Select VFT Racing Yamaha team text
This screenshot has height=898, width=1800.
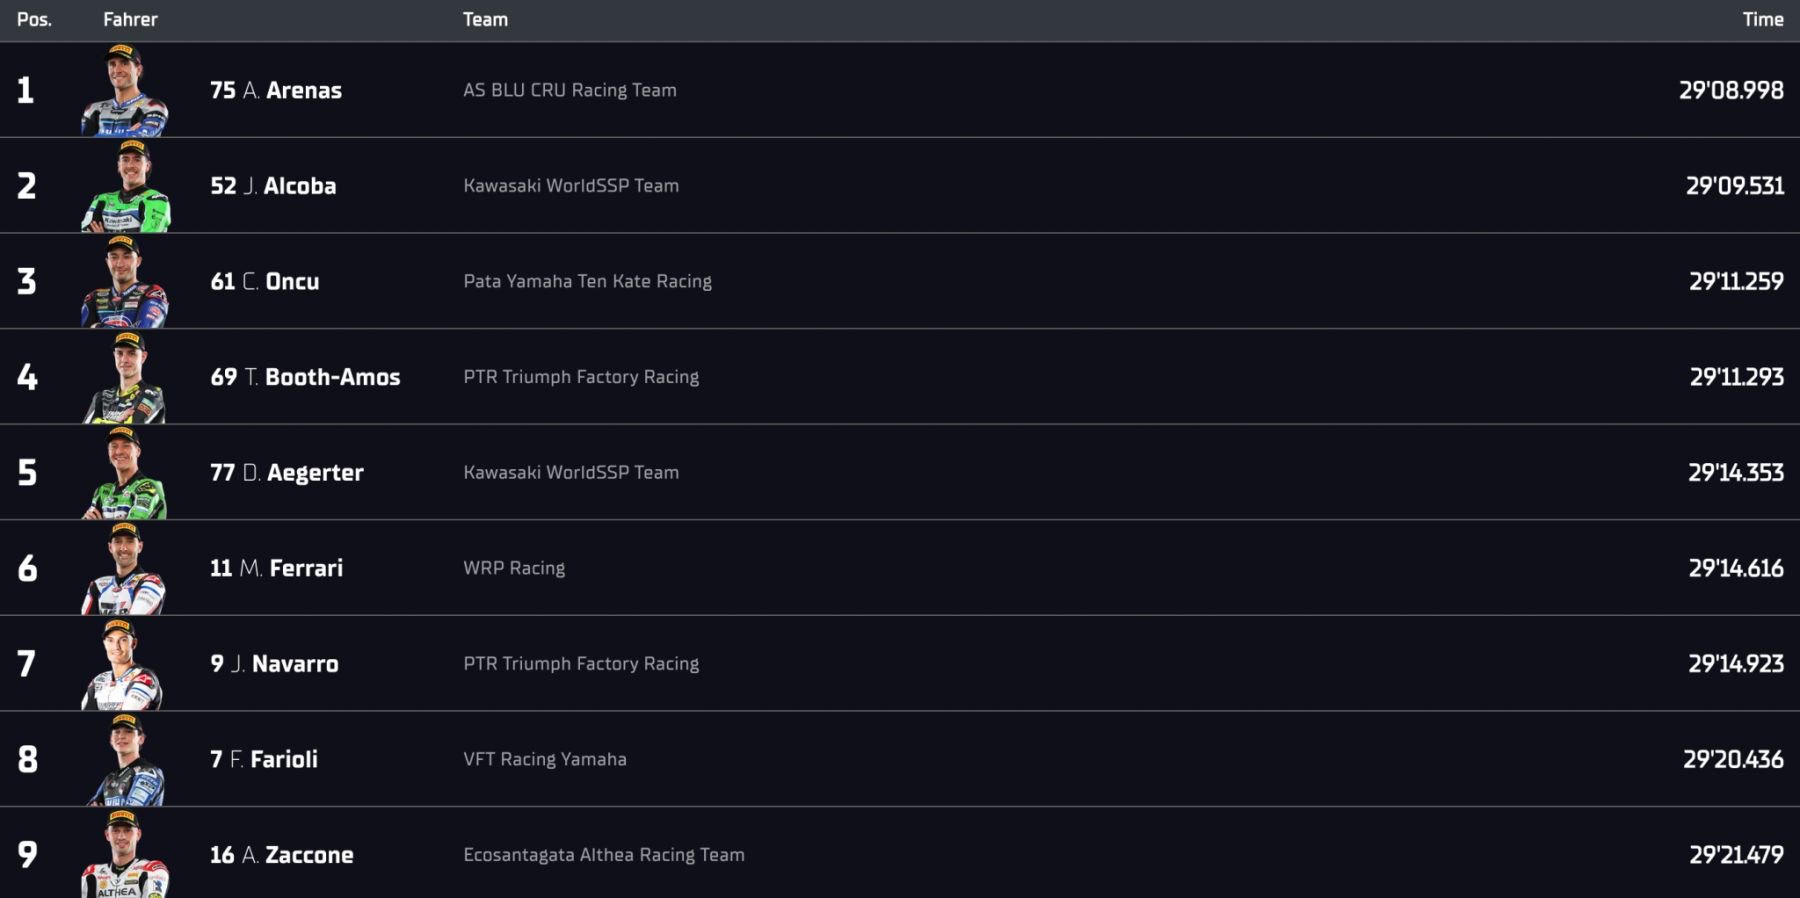[545, 760]
